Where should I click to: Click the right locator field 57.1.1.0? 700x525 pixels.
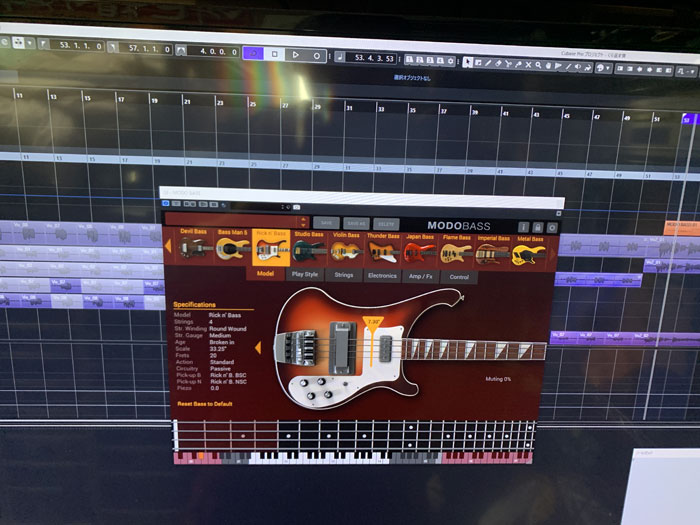[146, 48]
